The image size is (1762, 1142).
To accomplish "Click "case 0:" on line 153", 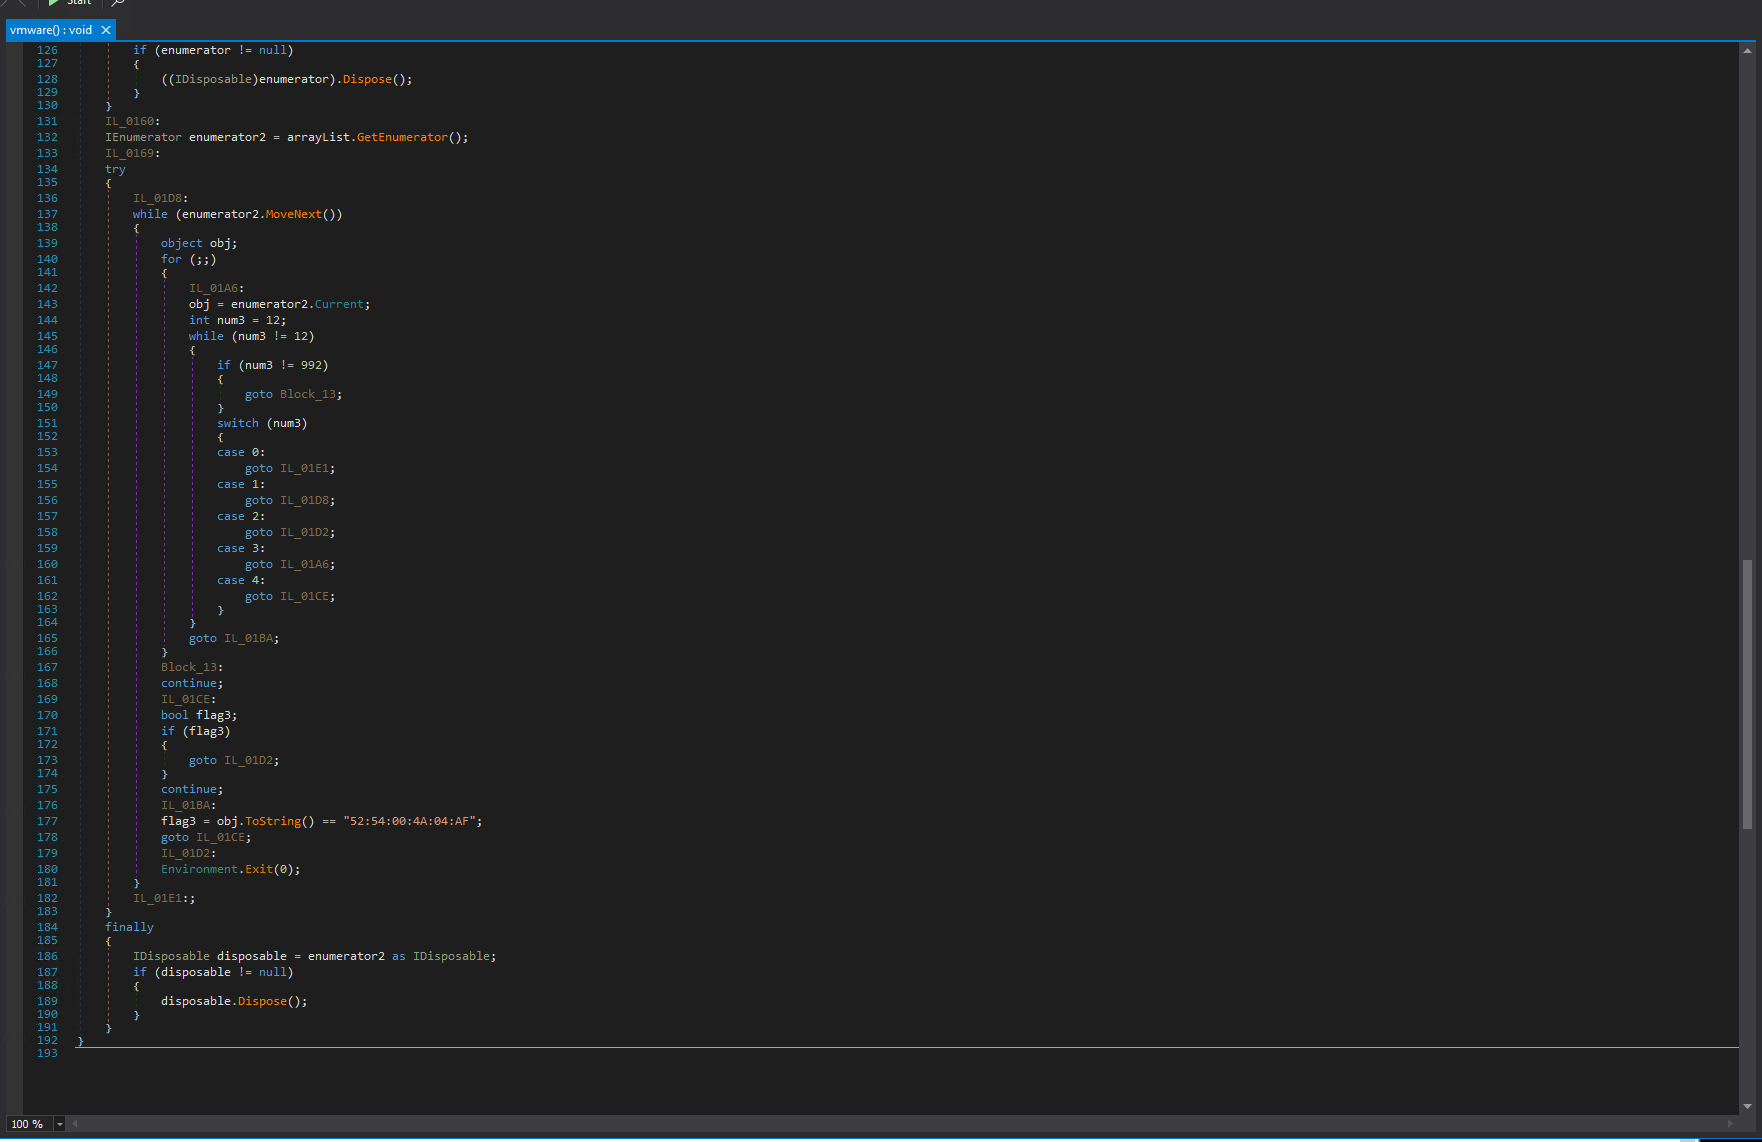I will [x=241, y=452].
